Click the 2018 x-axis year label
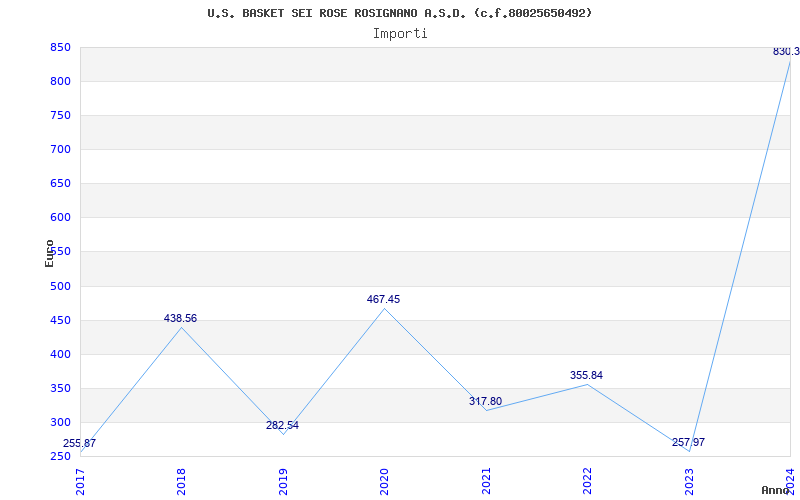This screenshot has height=500, width=800. coord(182,482)
